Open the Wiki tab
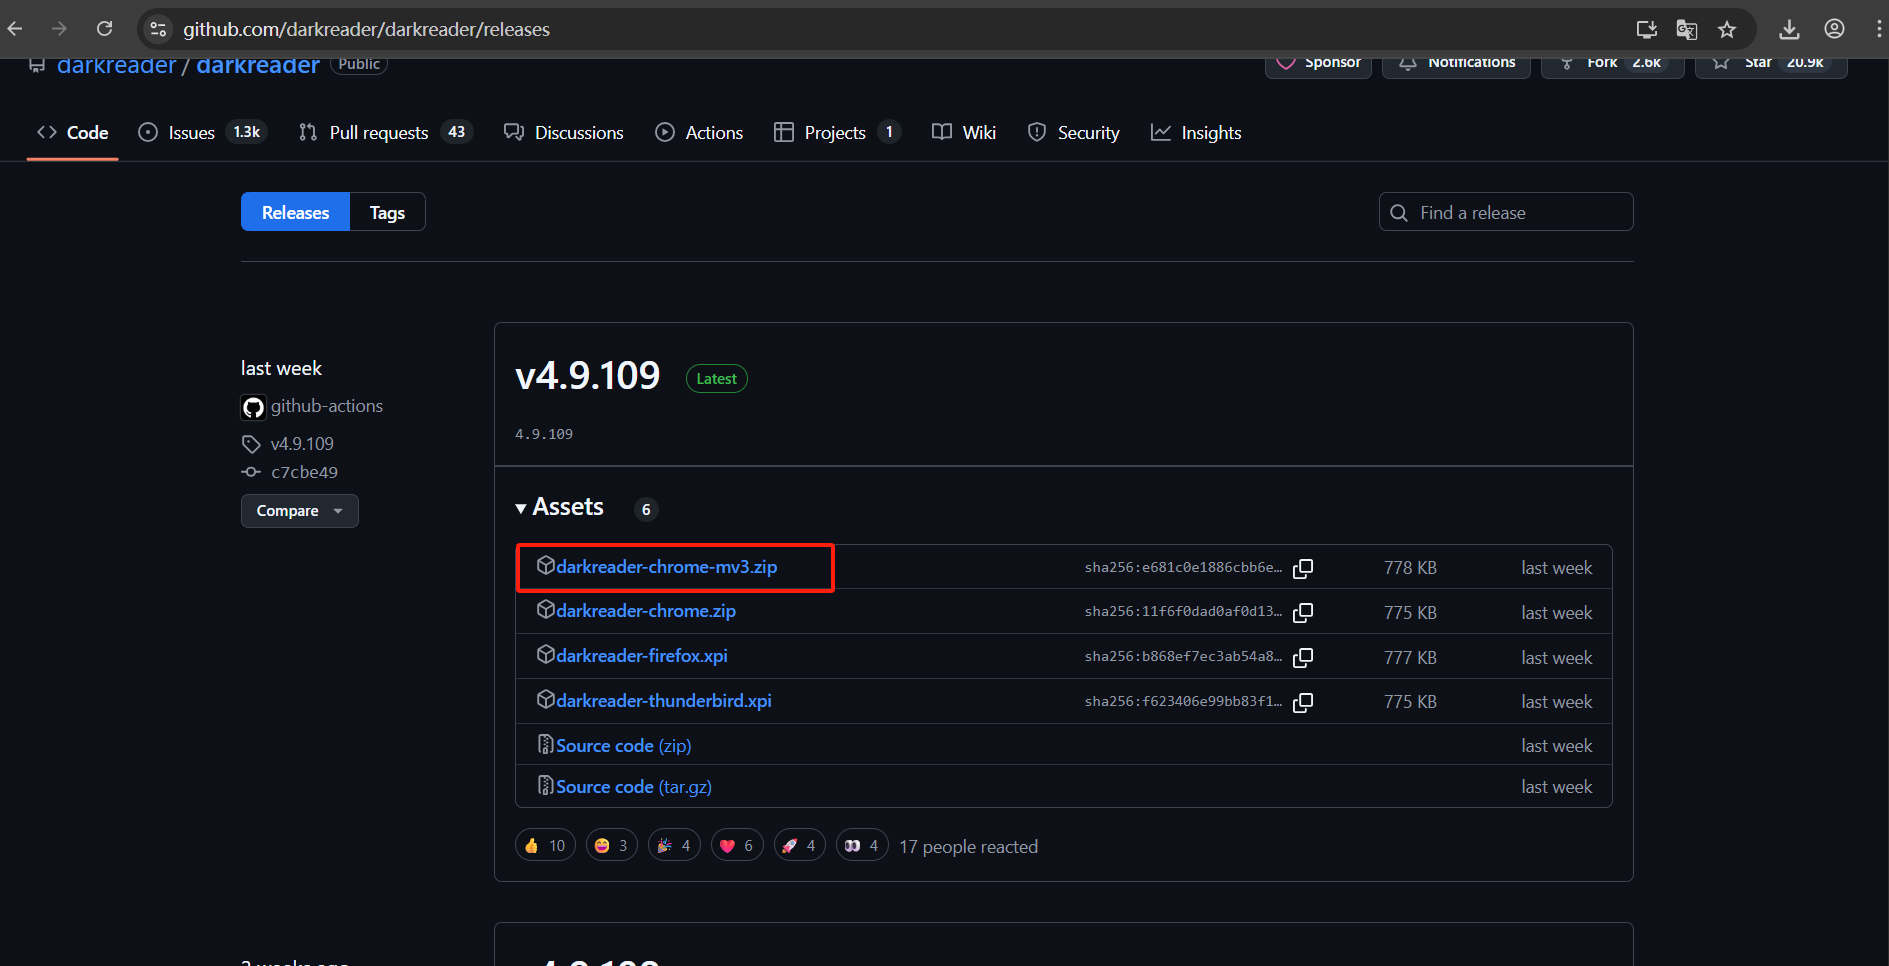Screen dimensions: 1889x966 coord(964,133)
